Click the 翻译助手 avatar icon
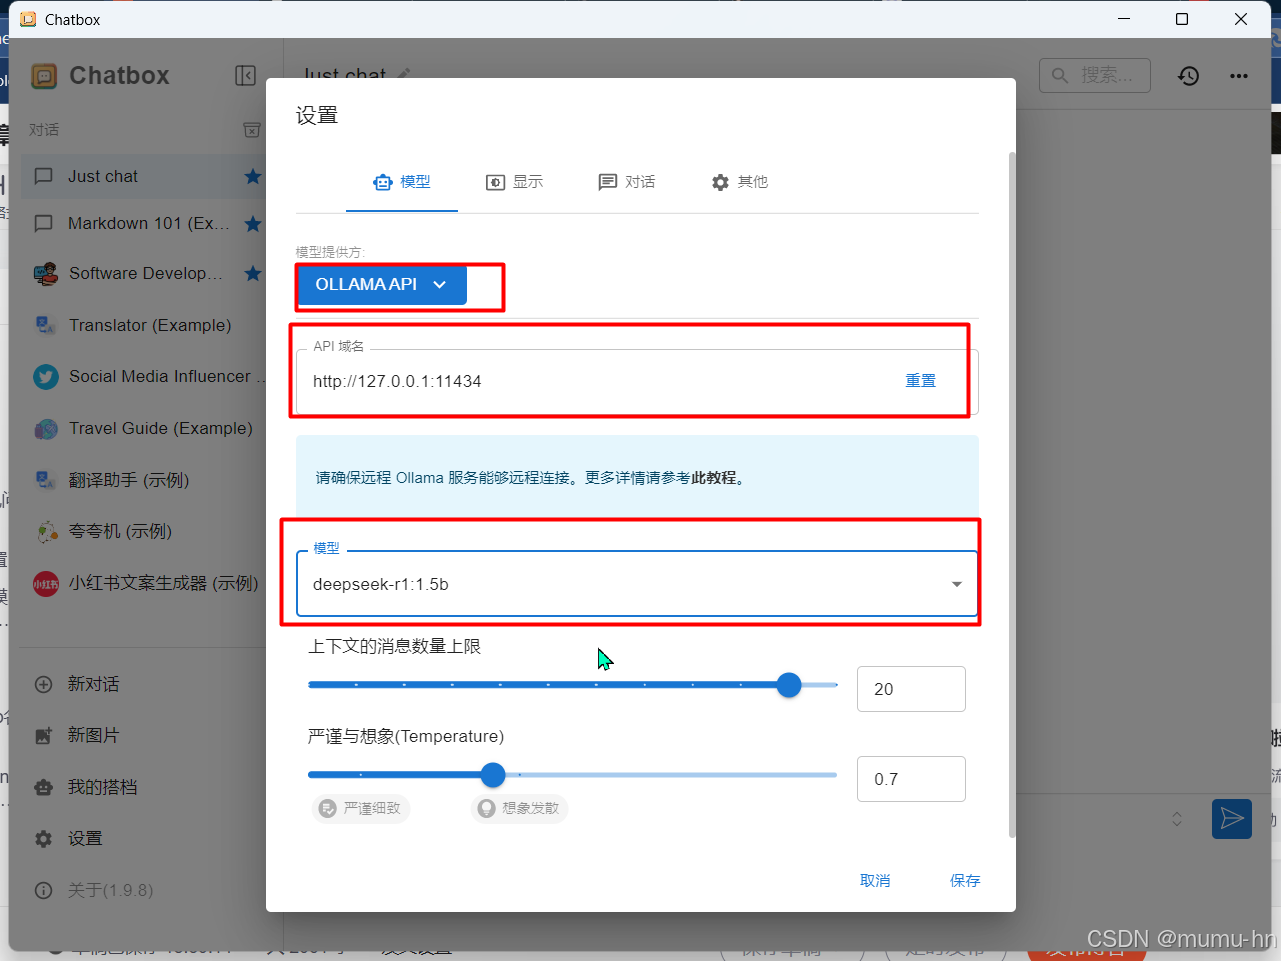Image resolution: width=1281 pixels, height=961 pixels. 46,480
